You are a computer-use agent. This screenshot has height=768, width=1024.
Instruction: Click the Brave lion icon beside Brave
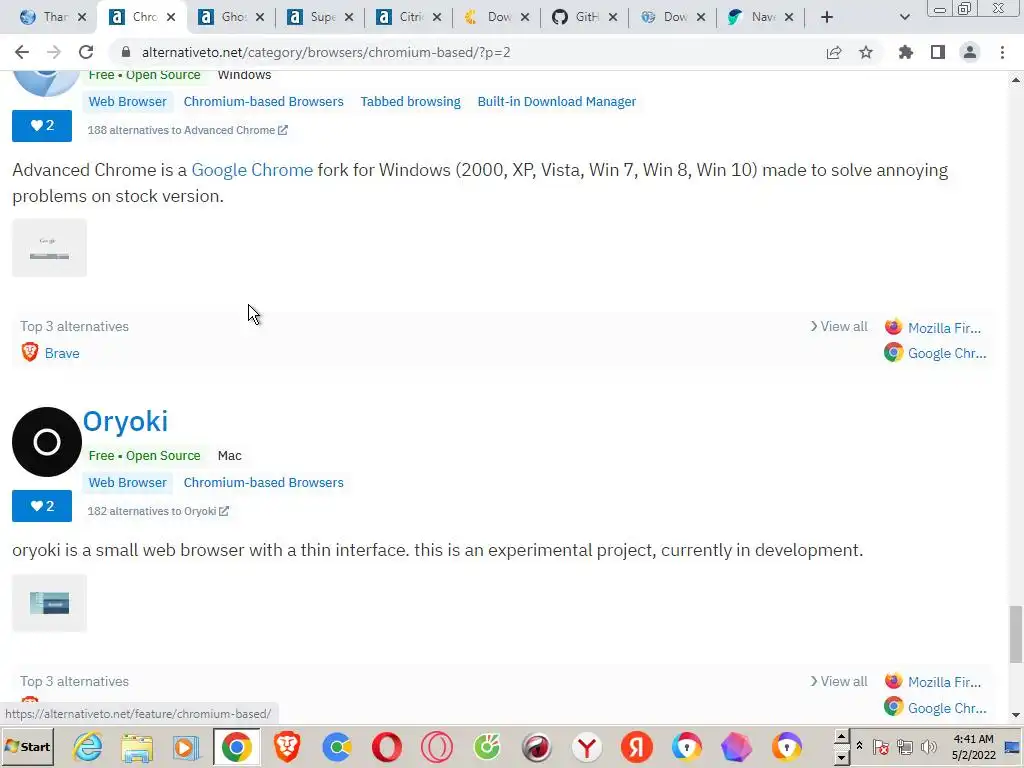click(30, 352)
